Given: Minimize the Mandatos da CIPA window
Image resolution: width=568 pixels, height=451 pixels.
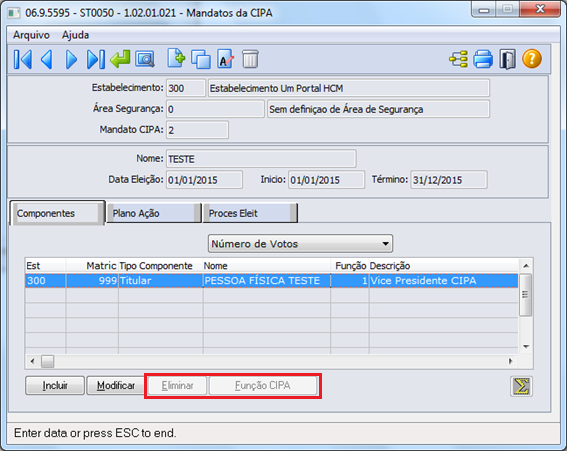Looking at the screenshot, I should pyautogui.click(x=484, y=10).
